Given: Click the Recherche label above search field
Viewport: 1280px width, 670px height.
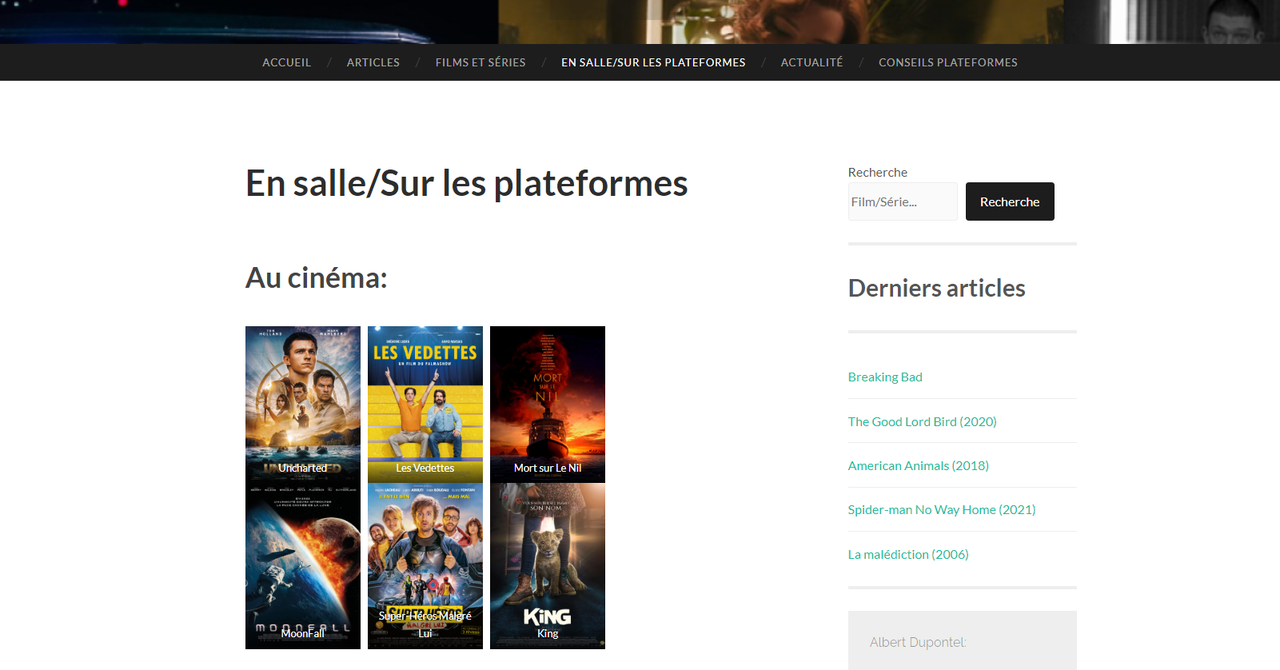Looking at the screenshot, I should pyautogui.click(x=878, y=172).
